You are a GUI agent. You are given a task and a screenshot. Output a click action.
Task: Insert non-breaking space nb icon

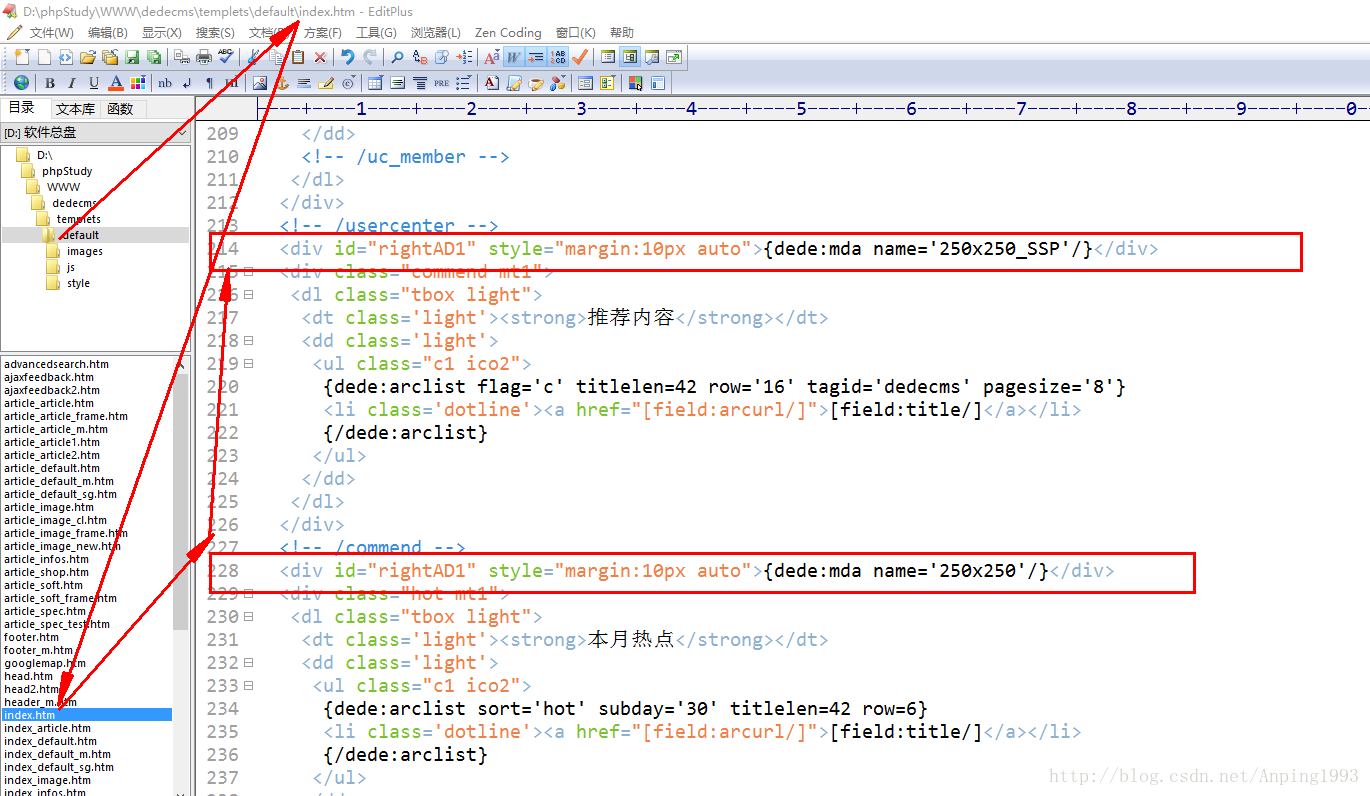click(165, 83)
